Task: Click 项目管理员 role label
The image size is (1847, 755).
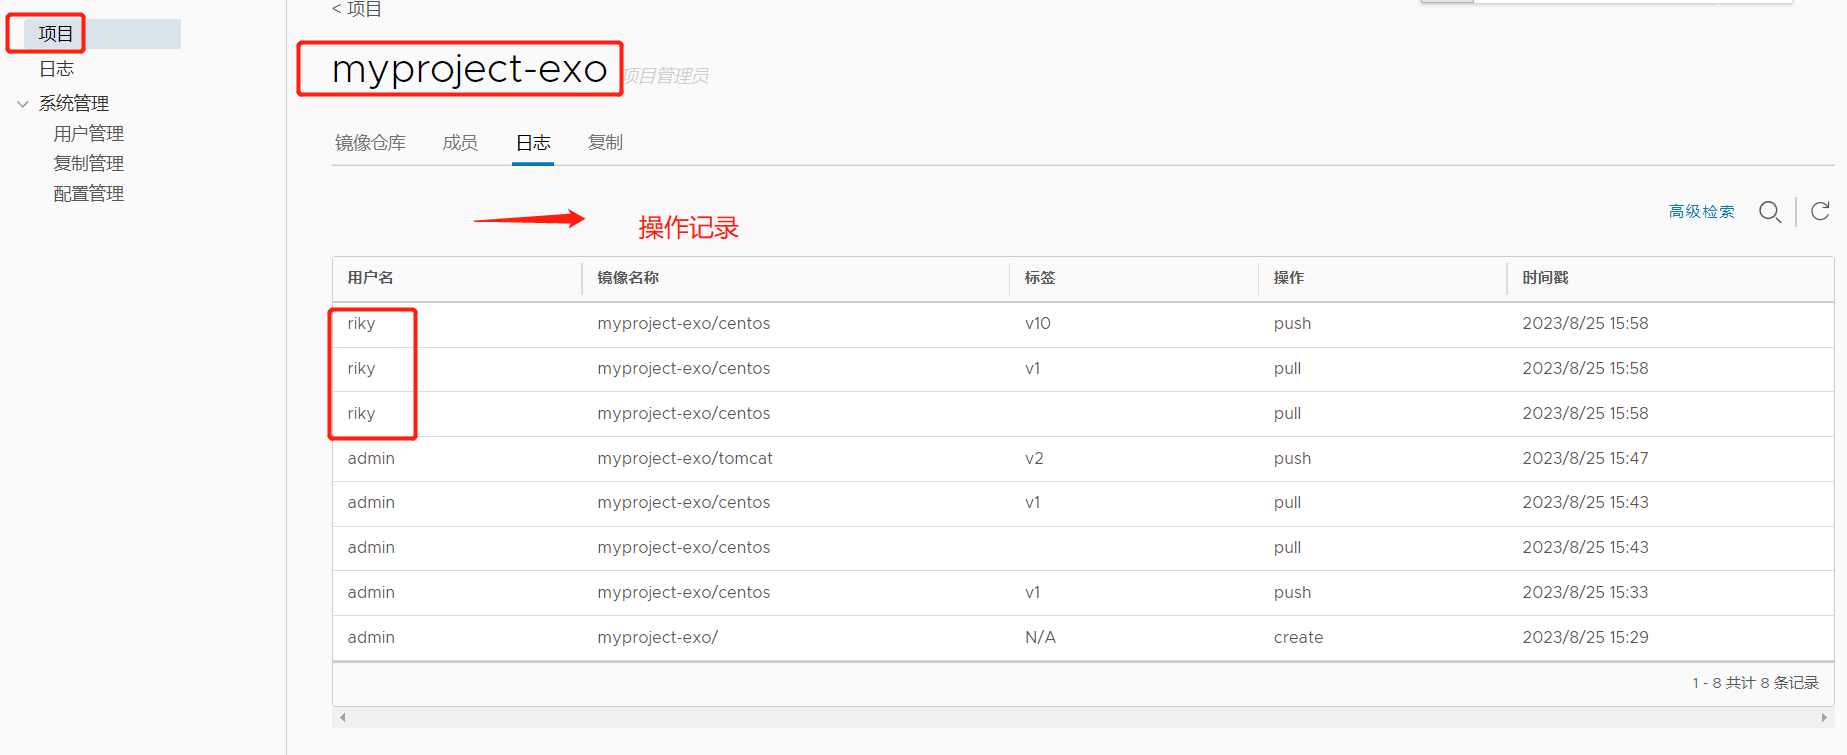Action: pyautogui.click(x=666, y=76)
